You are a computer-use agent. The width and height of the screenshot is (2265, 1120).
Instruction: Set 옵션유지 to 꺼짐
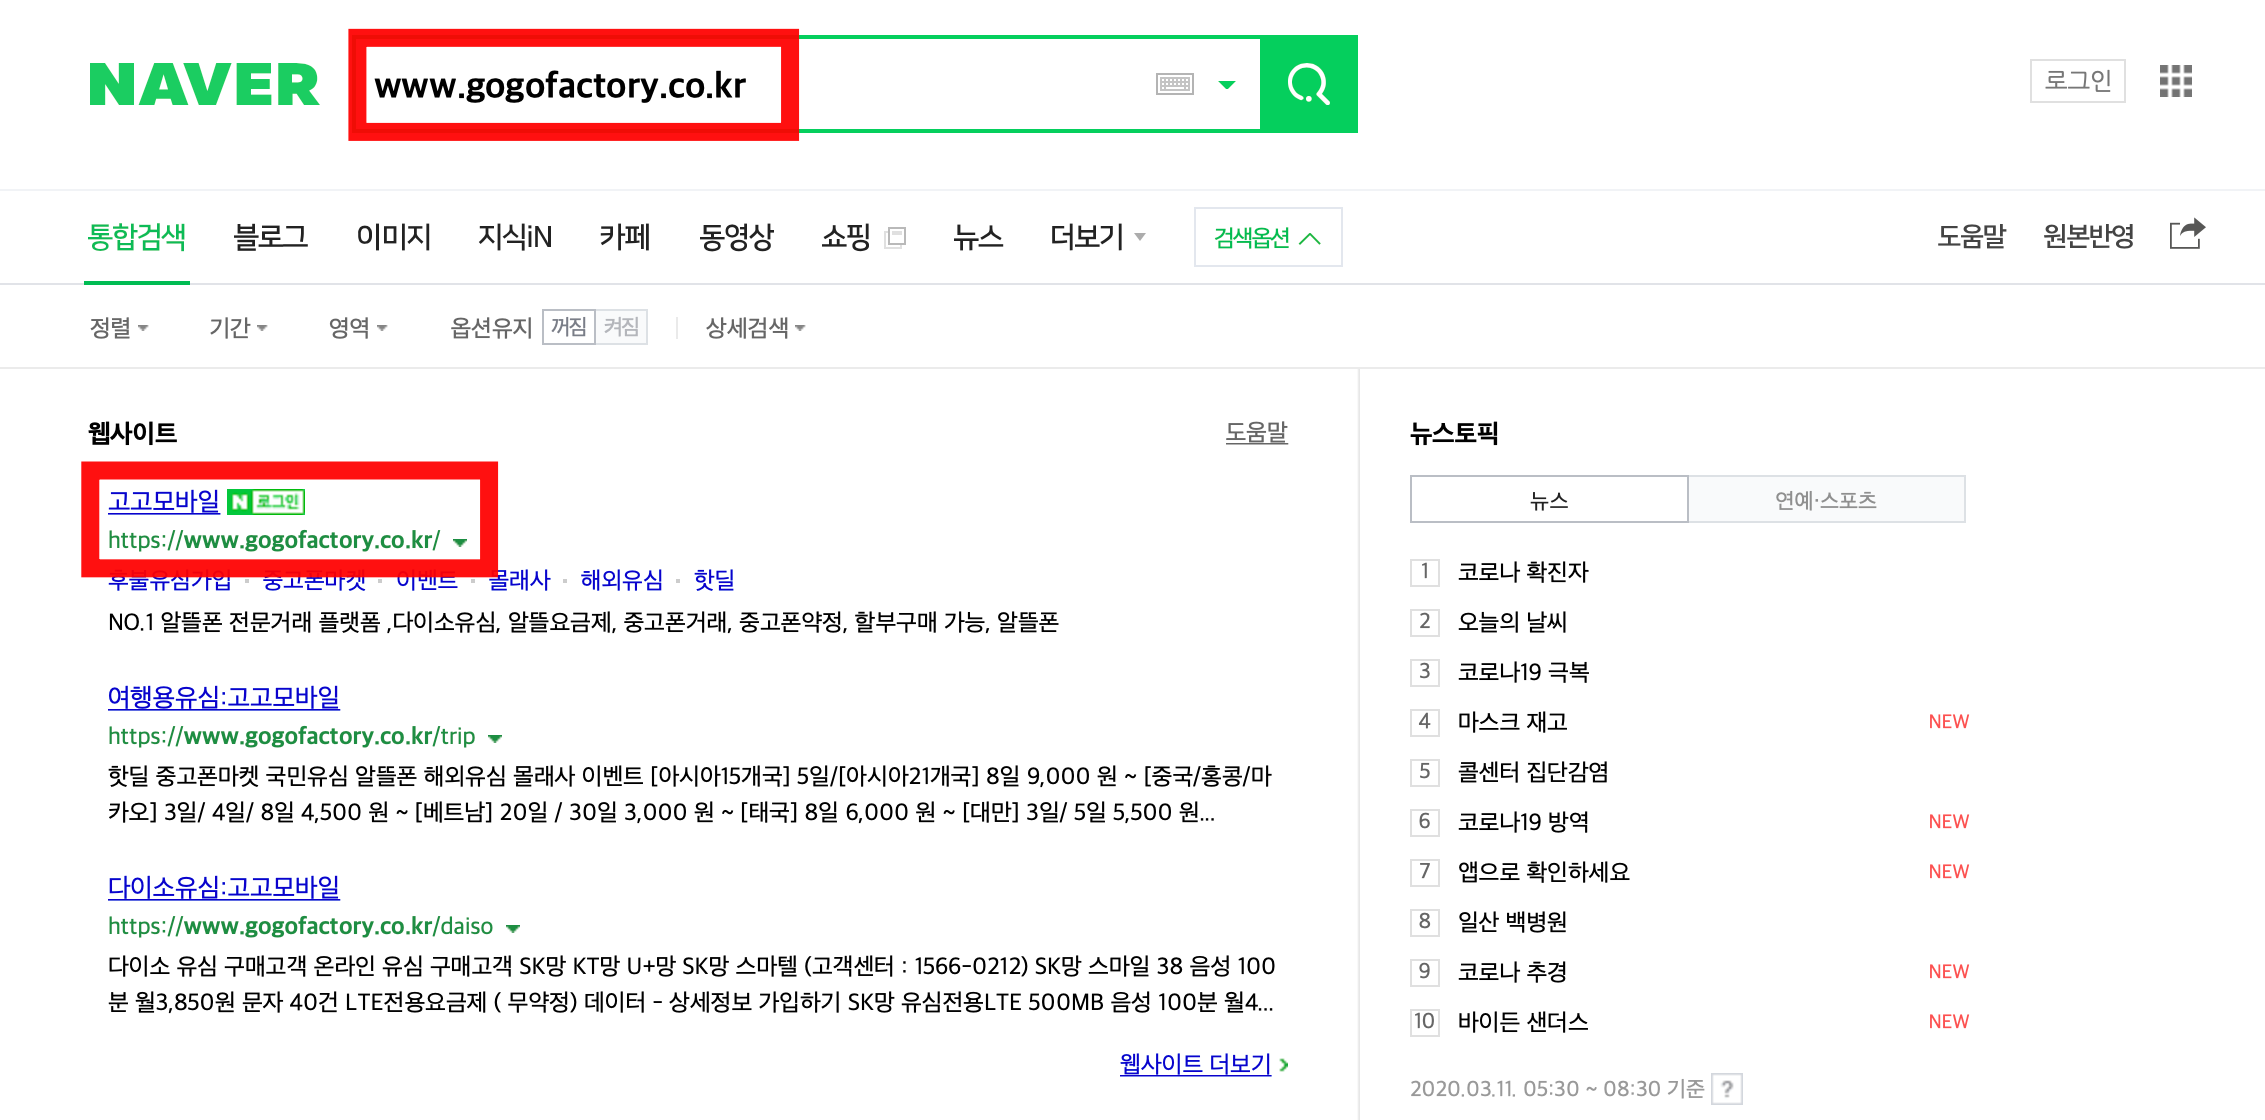pos(569,327)
